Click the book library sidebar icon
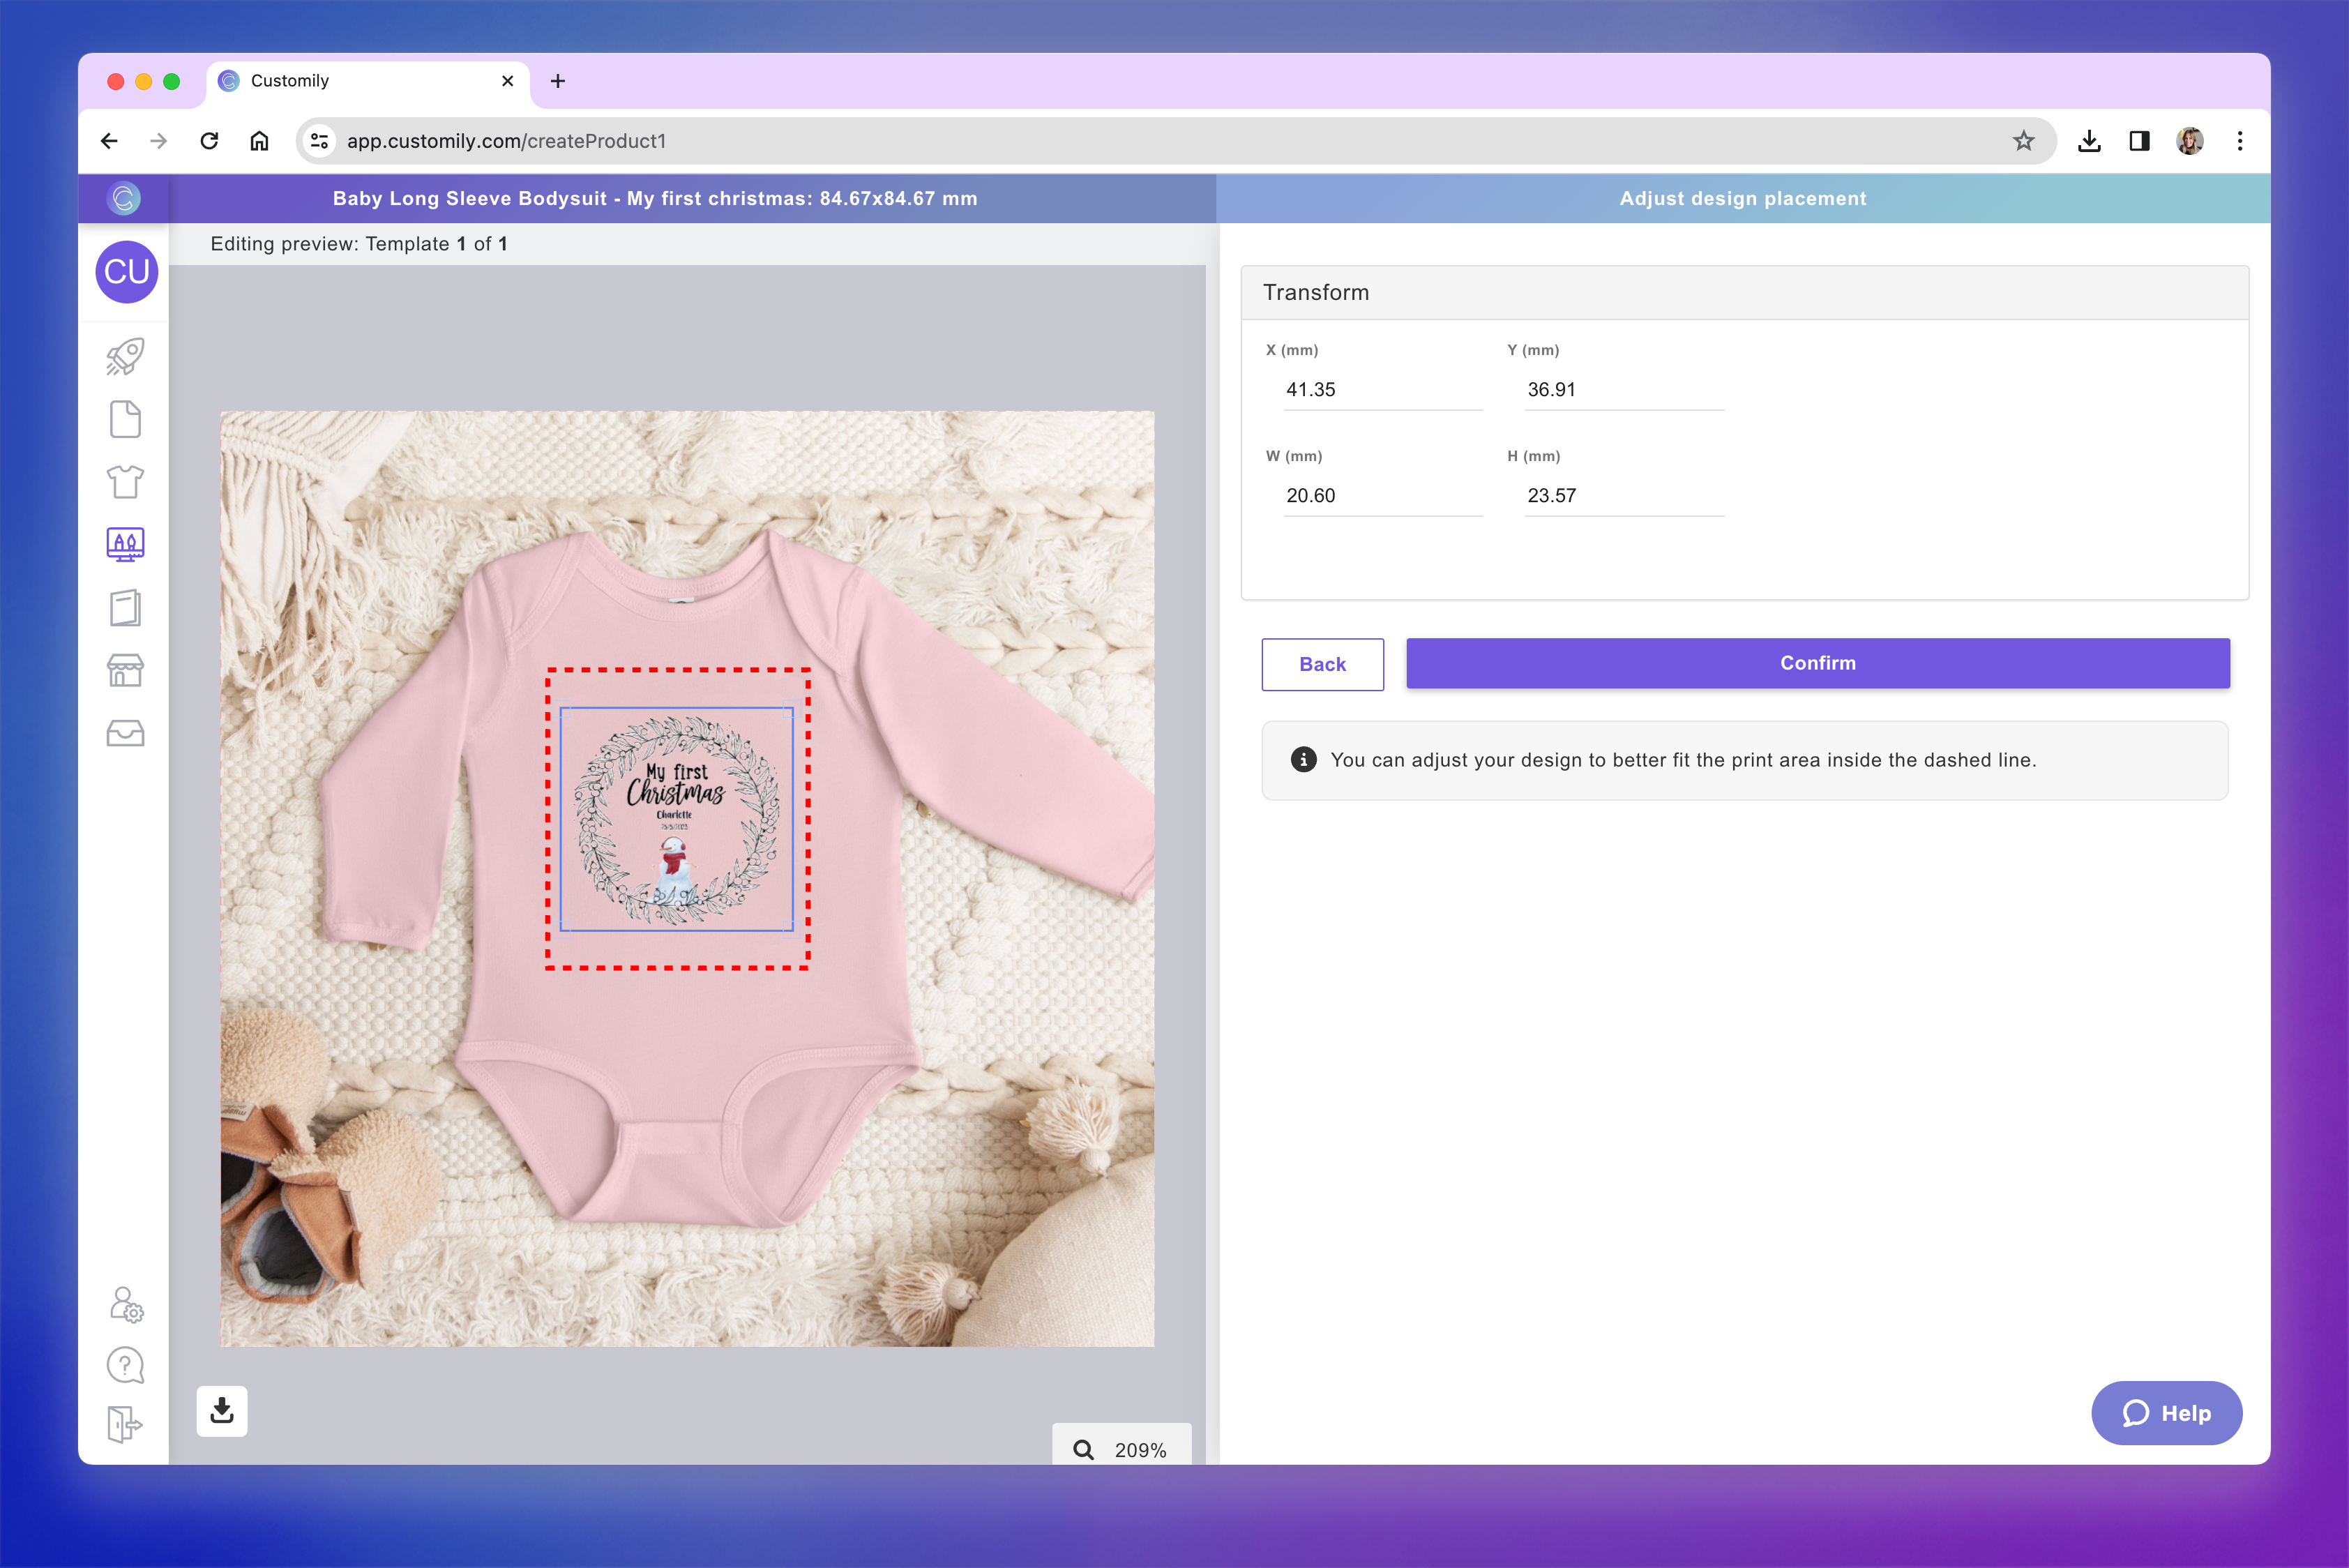 pyautogui.click(x=125, y=607)
